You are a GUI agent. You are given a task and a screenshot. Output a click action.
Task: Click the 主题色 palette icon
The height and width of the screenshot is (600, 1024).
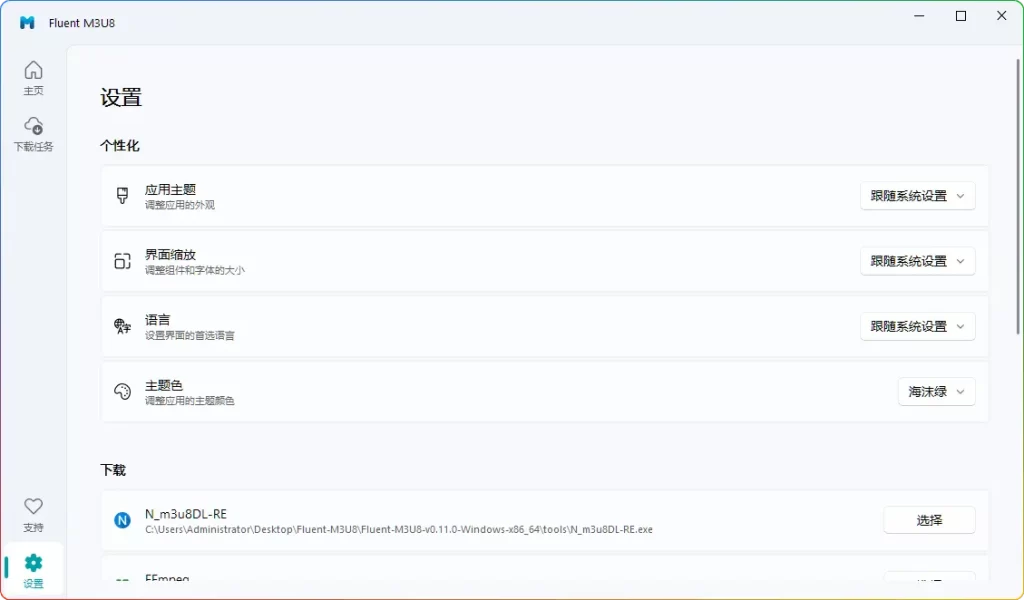[x=122, y=391]
